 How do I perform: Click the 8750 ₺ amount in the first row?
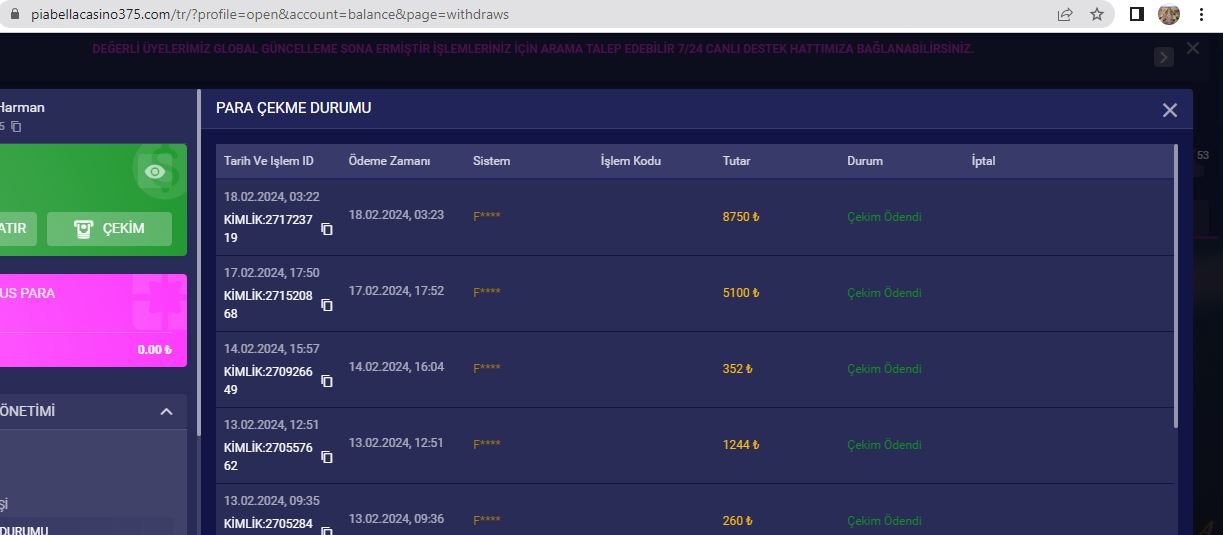pos(741,217)
